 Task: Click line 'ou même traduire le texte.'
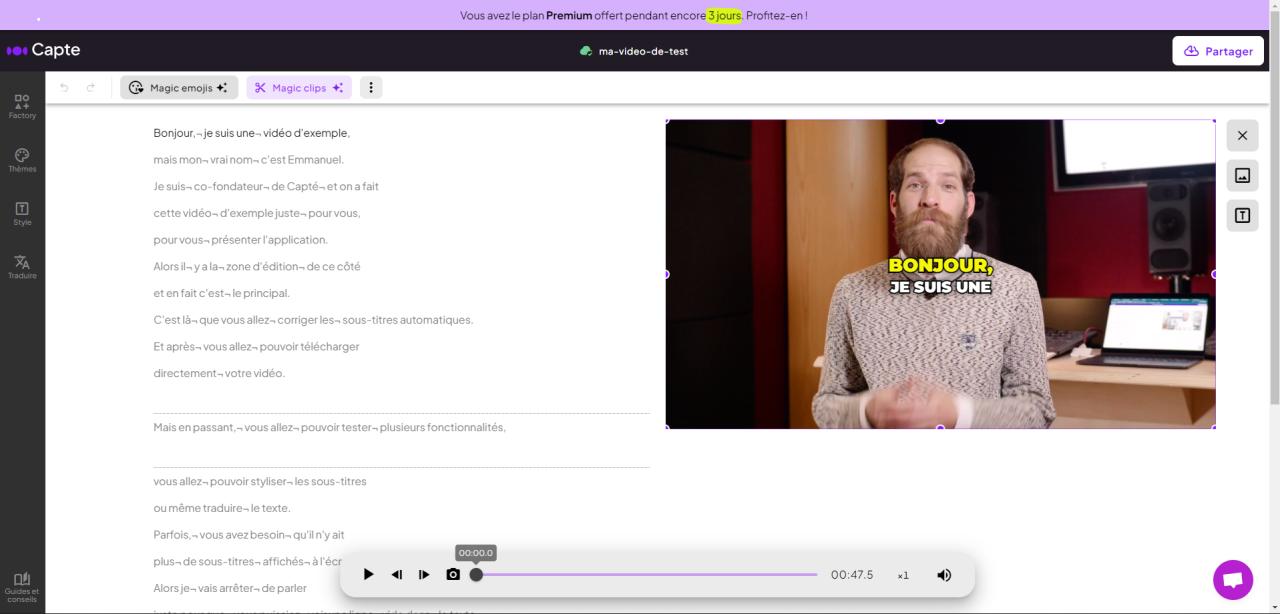point(222,508)
